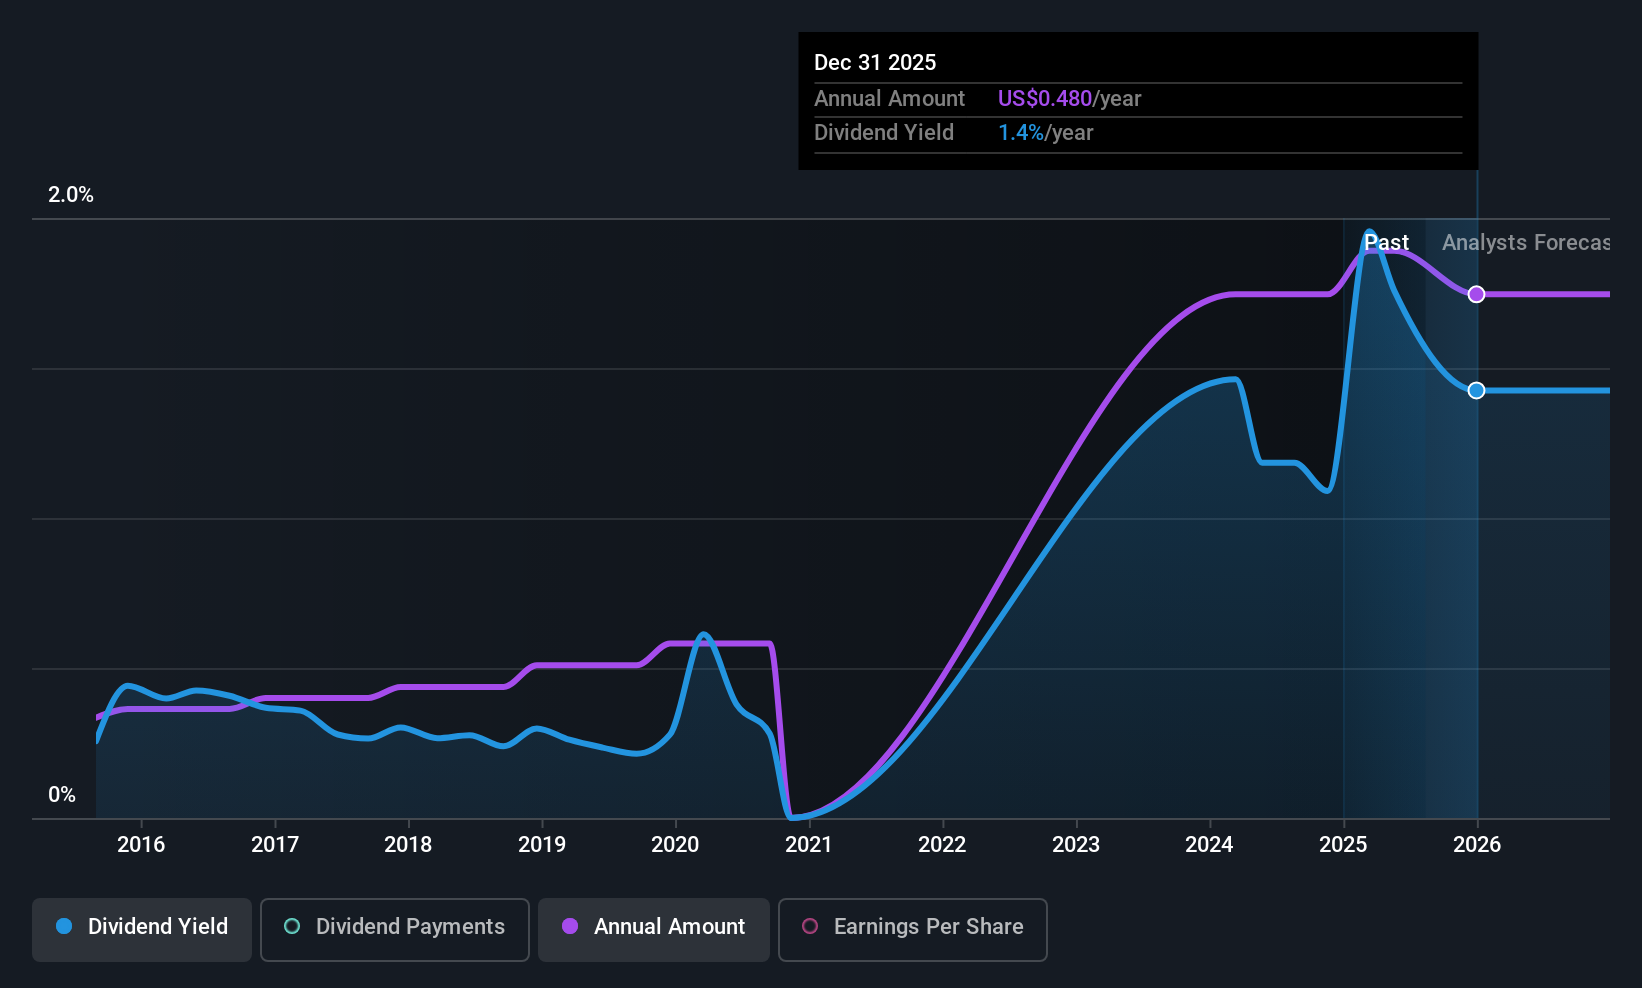Click the 2023 axis label
This screenshot has height=988, width=1642.
1076,844
